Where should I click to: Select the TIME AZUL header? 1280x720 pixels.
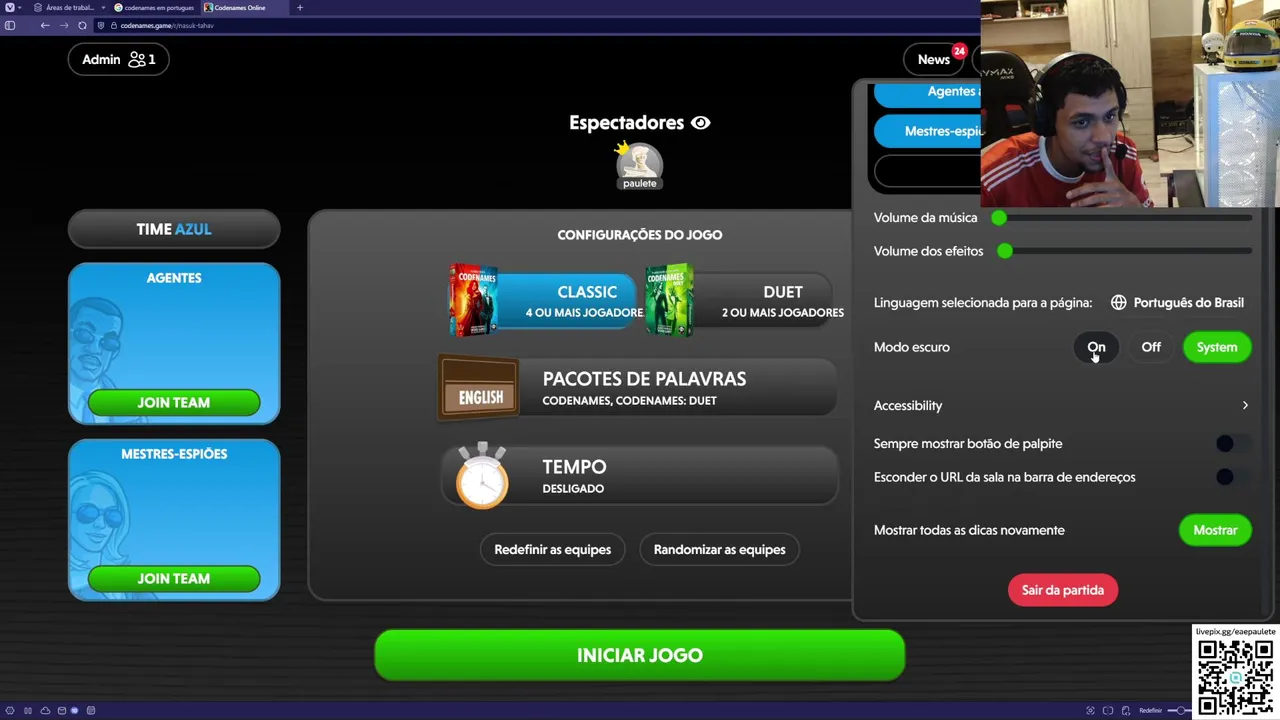point(174,229)
